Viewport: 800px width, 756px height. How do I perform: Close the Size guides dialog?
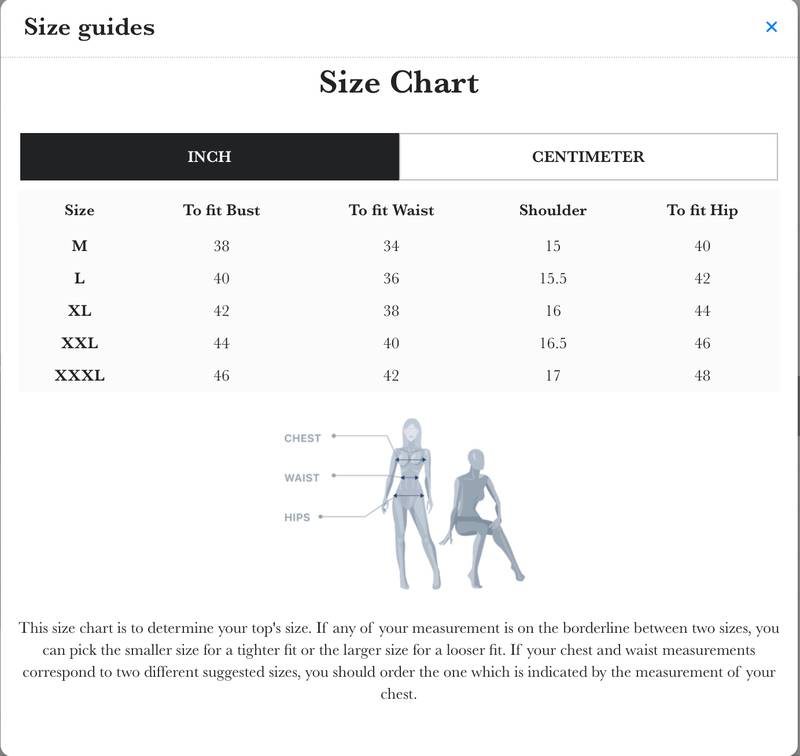click(771, 27)
